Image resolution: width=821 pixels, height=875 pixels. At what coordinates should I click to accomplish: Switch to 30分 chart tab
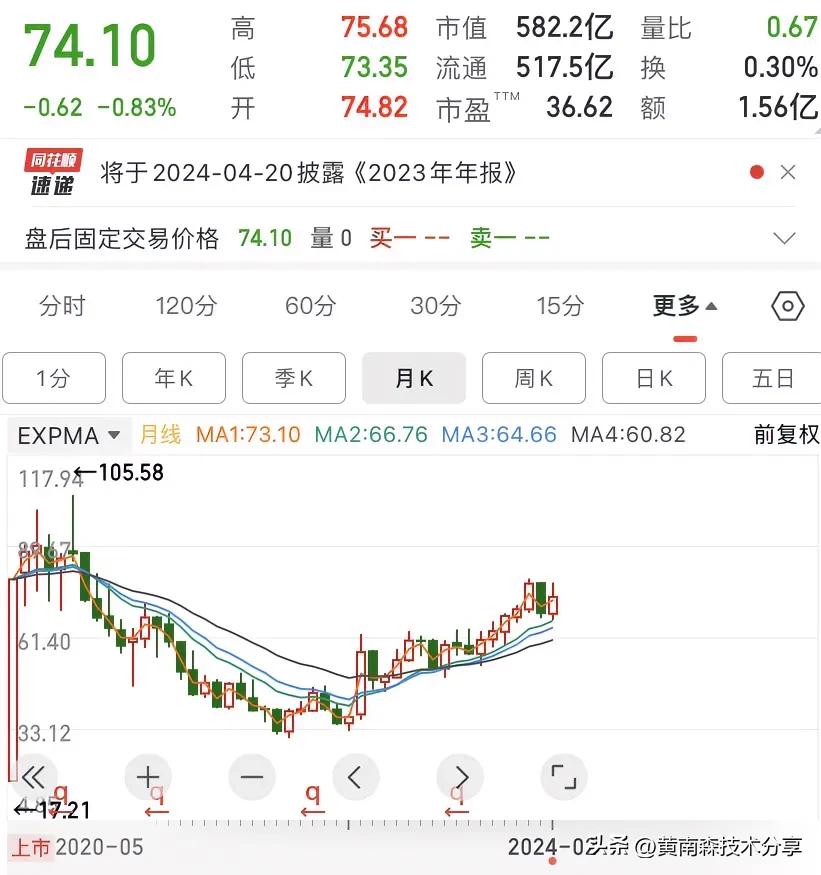click(x=435, y=306)
